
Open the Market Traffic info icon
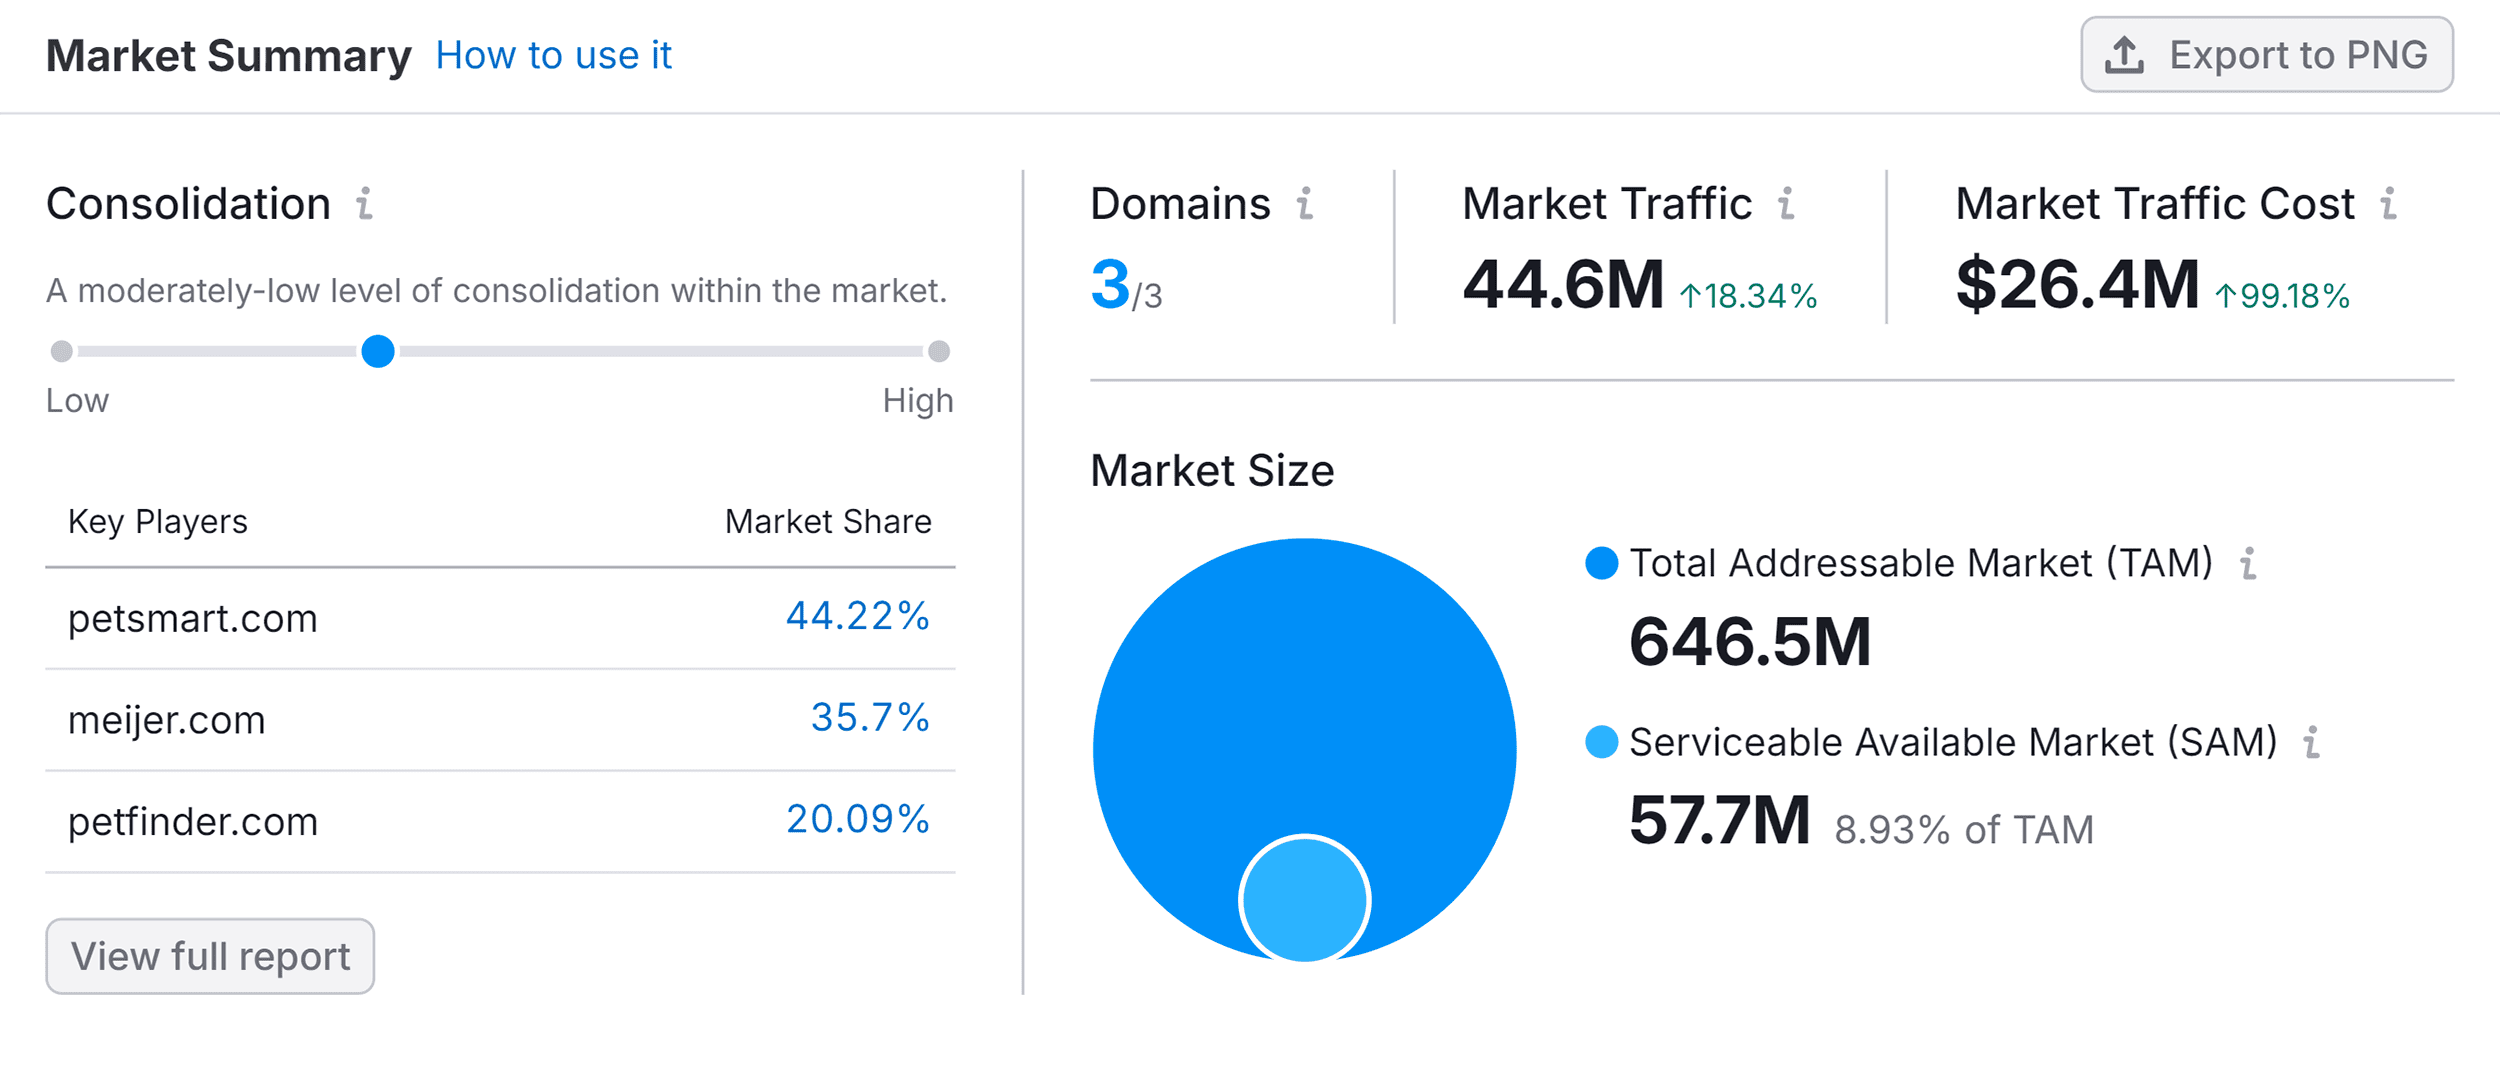pos(1786,205)
